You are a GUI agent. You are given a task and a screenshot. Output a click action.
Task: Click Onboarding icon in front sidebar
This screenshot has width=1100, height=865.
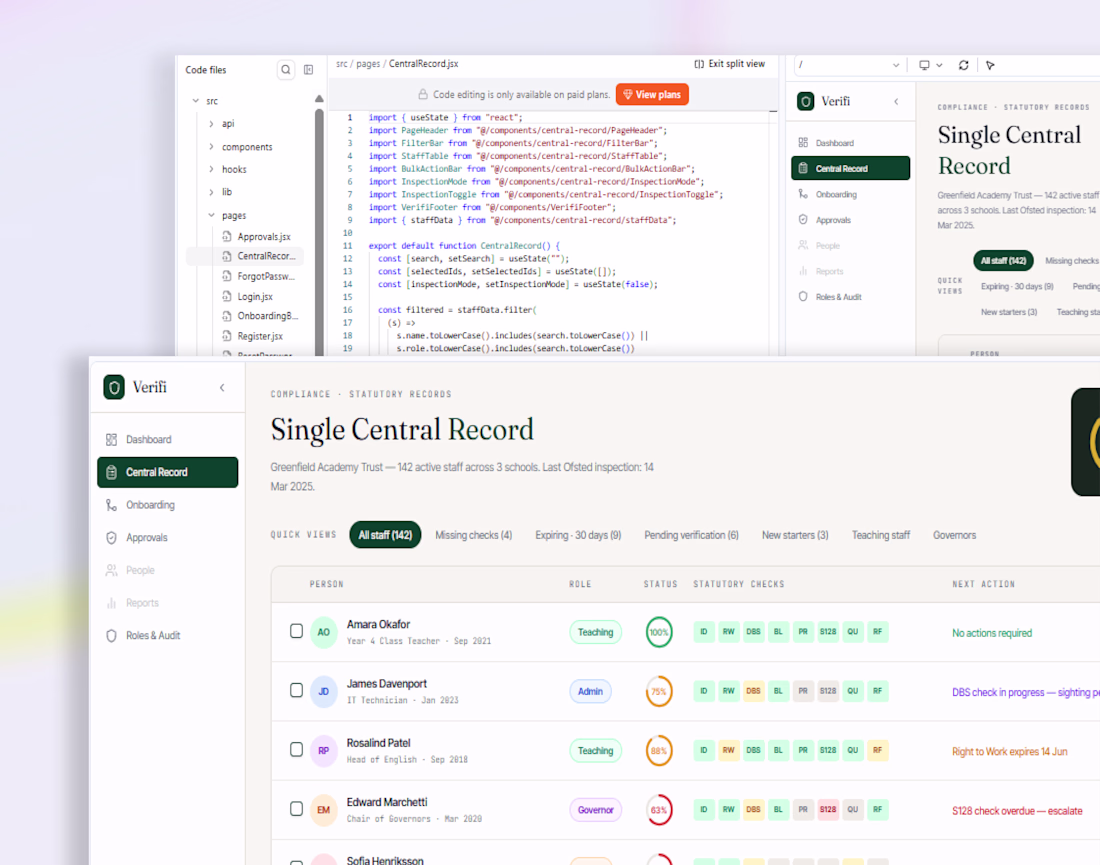tap(112, 505)
